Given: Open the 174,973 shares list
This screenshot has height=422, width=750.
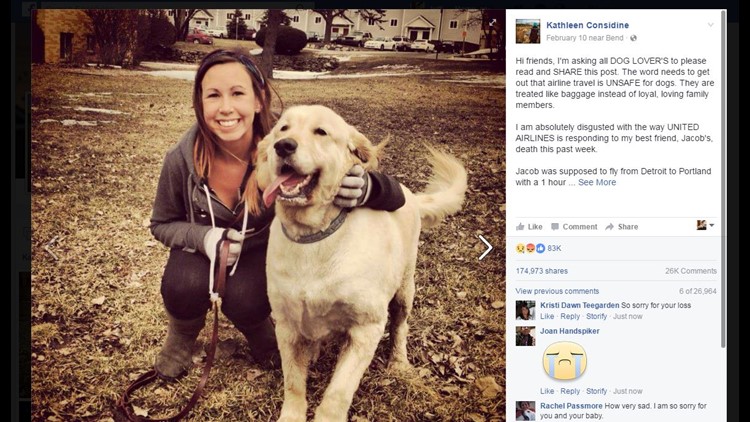Looking at the screenshot, I should point(541,271).
